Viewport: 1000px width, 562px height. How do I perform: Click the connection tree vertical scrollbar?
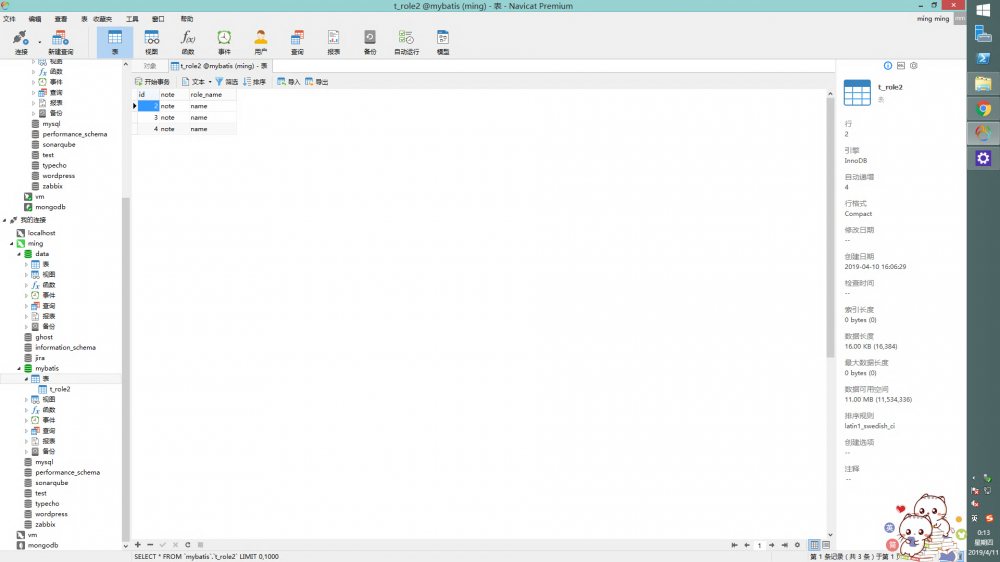126,367
